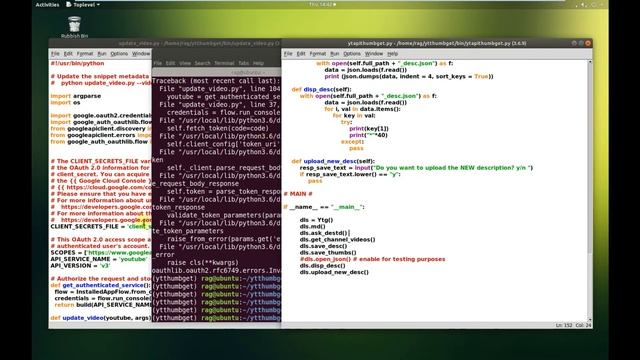The image size is (640, 360).
Task: Open the terminal's Search menu
Action: tap(202, 63)
